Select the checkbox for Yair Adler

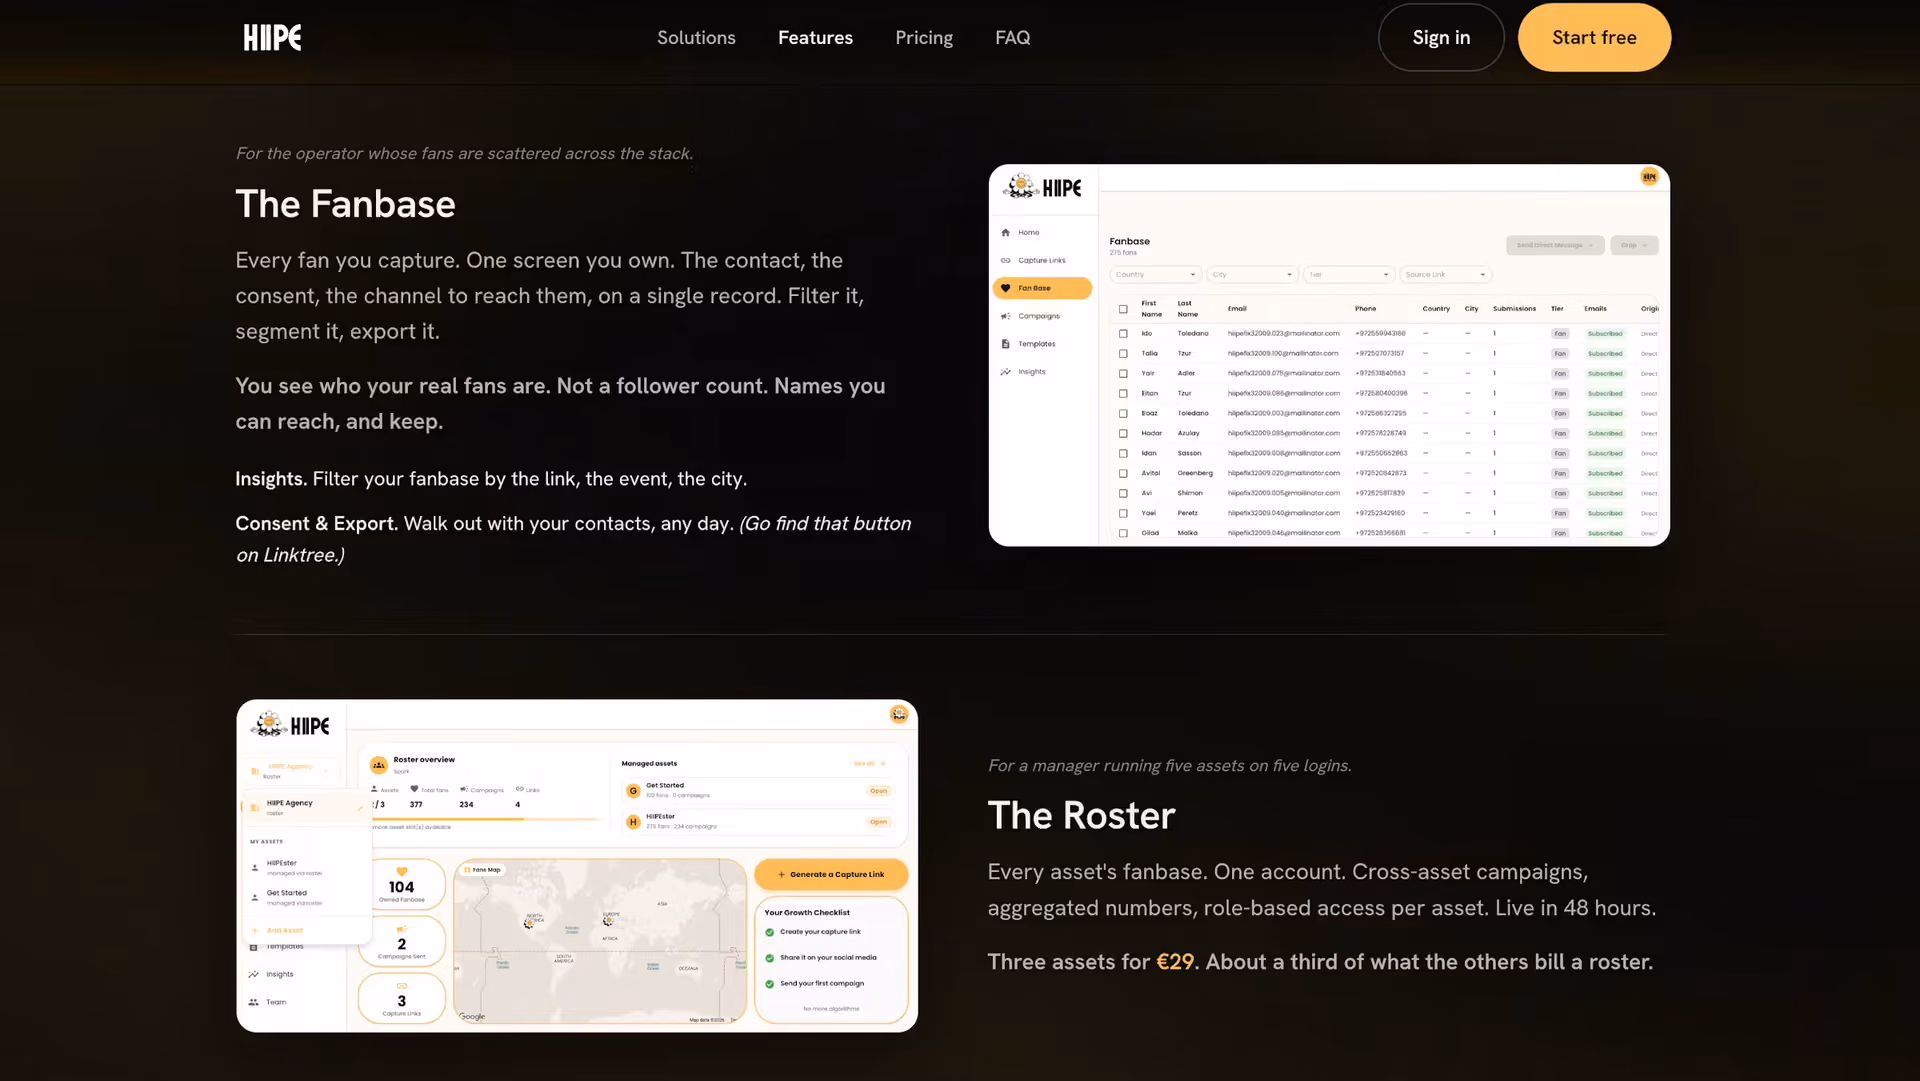click(x=1123, y=374)
